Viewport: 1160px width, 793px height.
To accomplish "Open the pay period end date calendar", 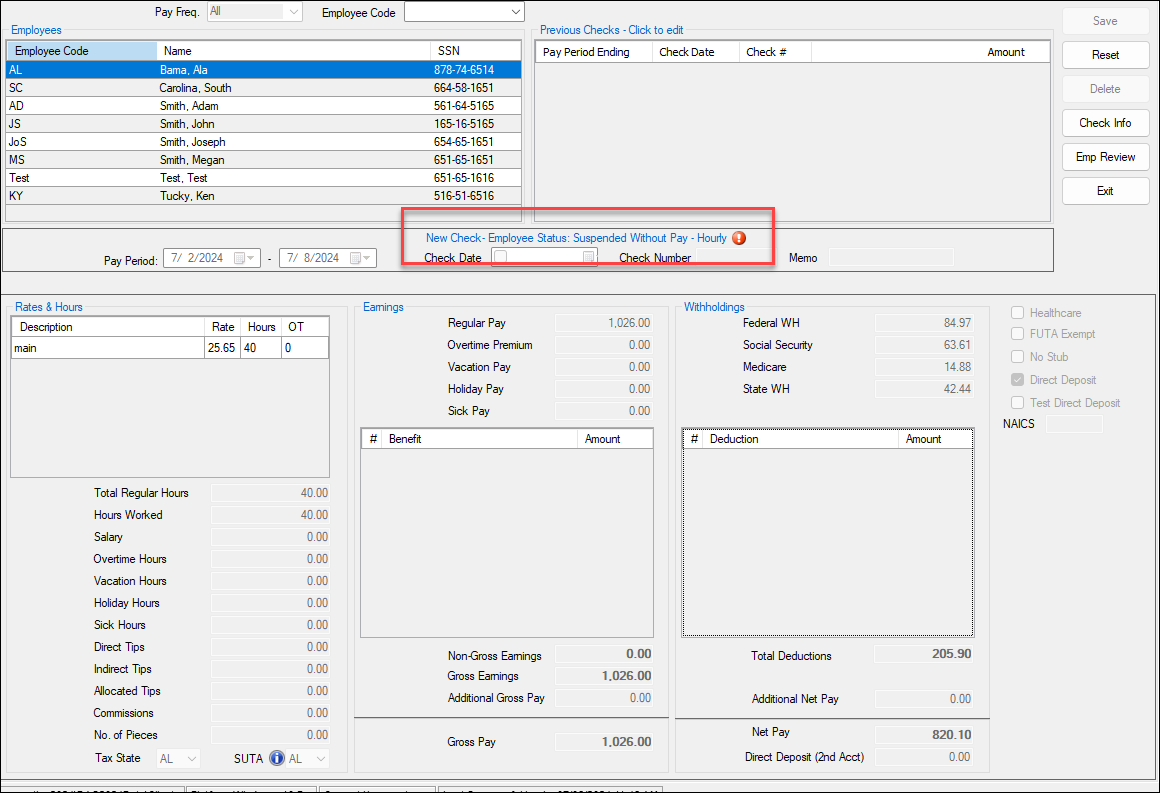I will click(x=356, y=258).
